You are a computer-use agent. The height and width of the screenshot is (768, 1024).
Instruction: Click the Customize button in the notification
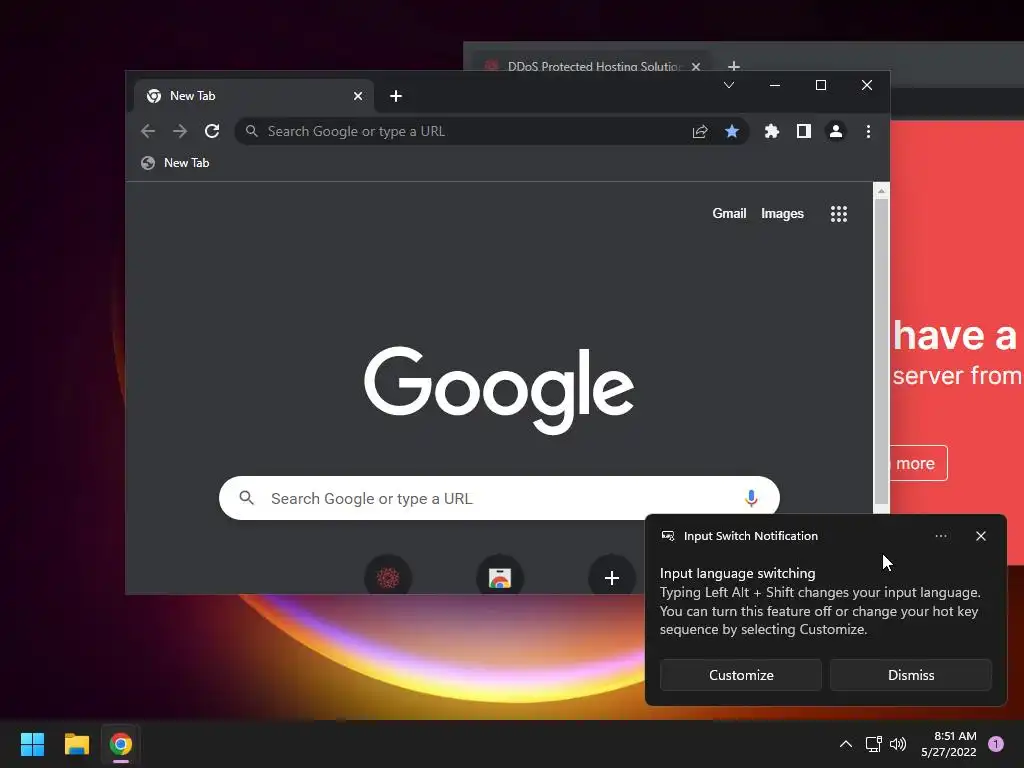pyautogui.click(x=741, y=675)
